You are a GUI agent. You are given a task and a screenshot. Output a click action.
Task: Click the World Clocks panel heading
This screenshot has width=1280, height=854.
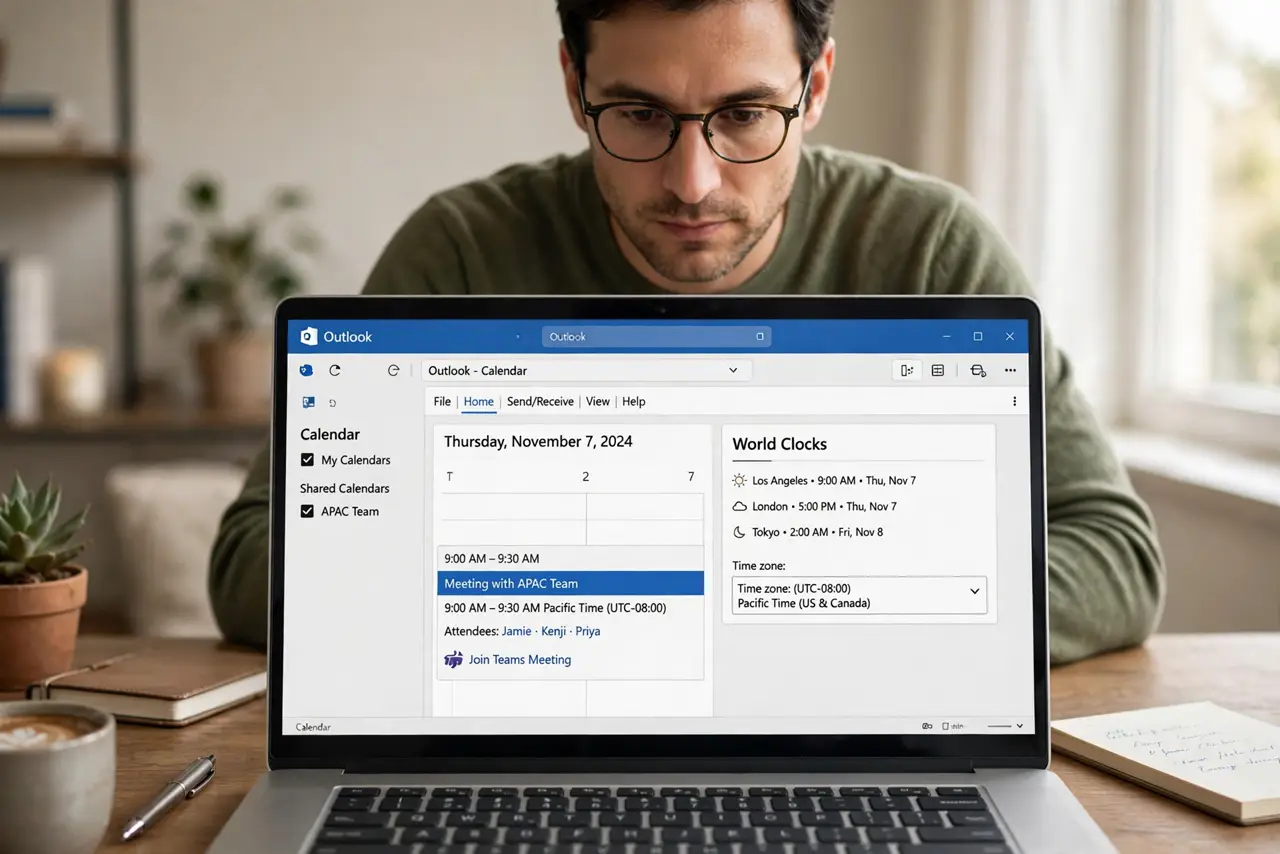coord(780,444)
